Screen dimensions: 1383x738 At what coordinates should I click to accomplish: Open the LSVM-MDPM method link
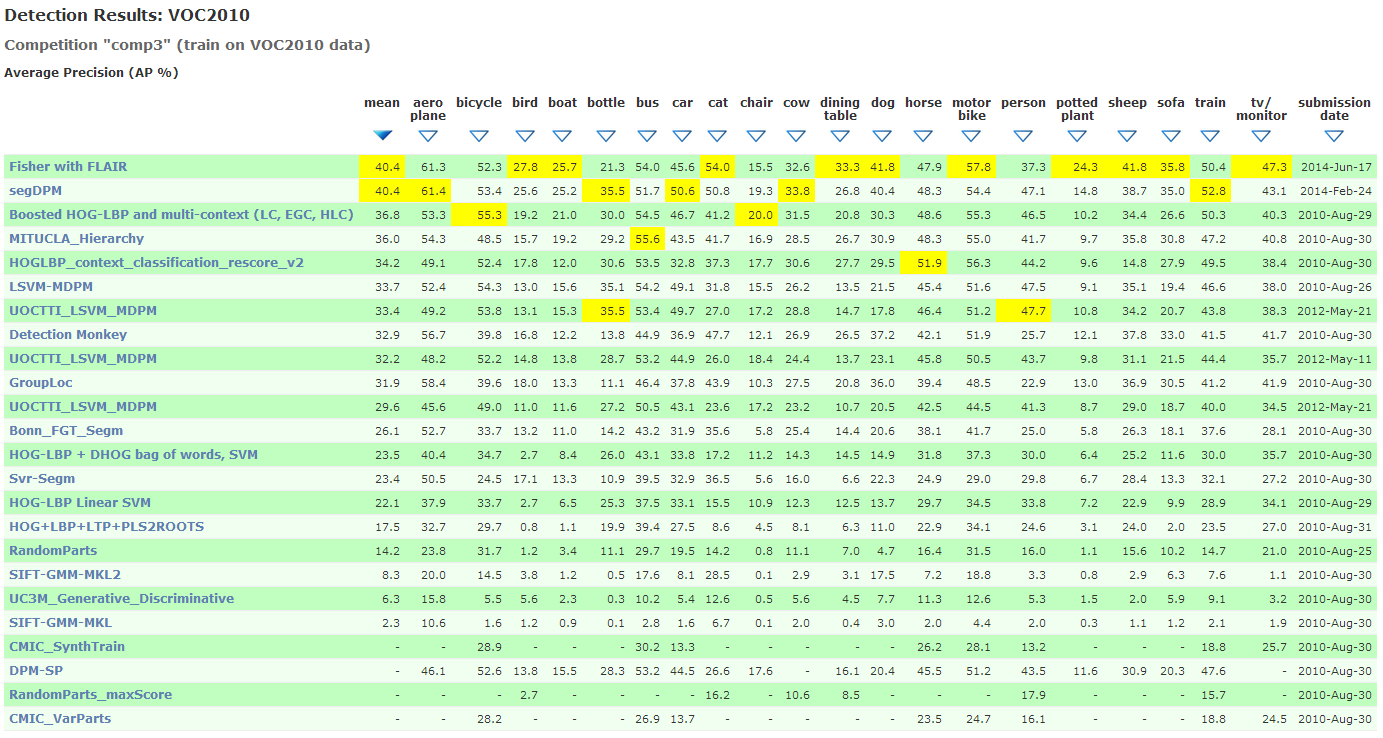click(x=50, y=287)
